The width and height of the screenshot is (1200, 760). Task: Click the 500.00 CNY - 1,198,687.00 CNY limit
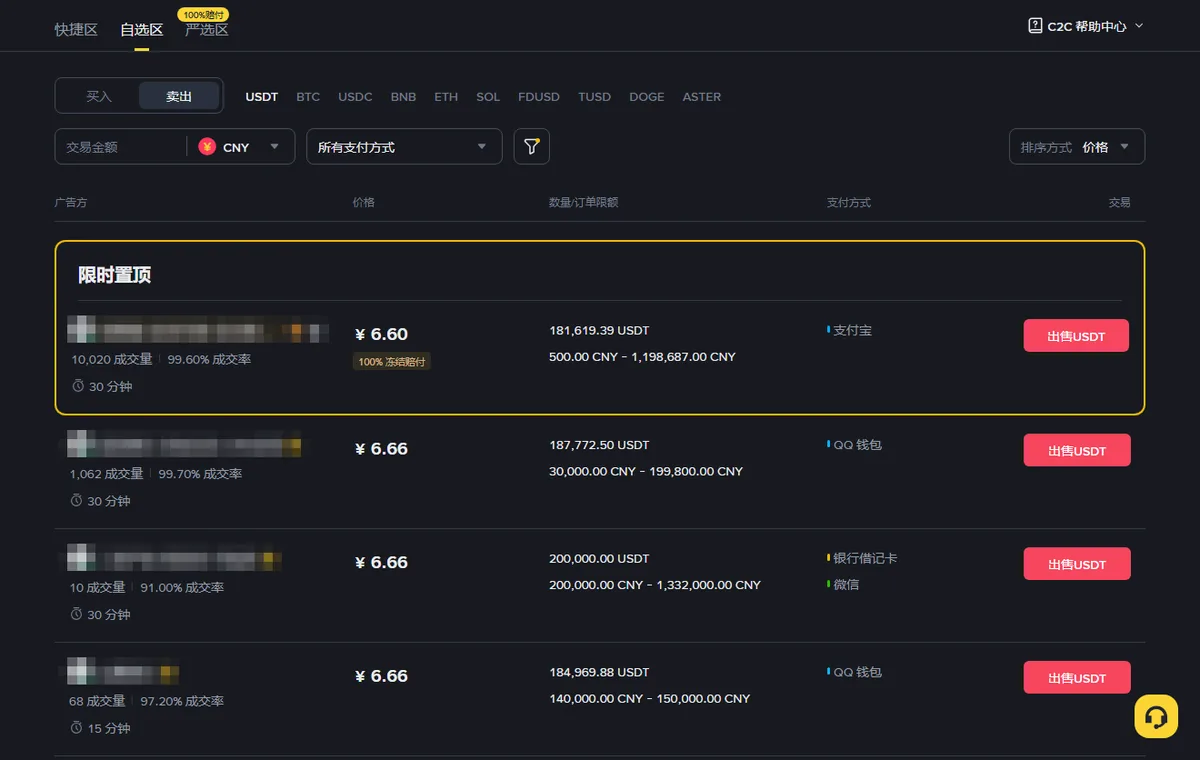642,357
